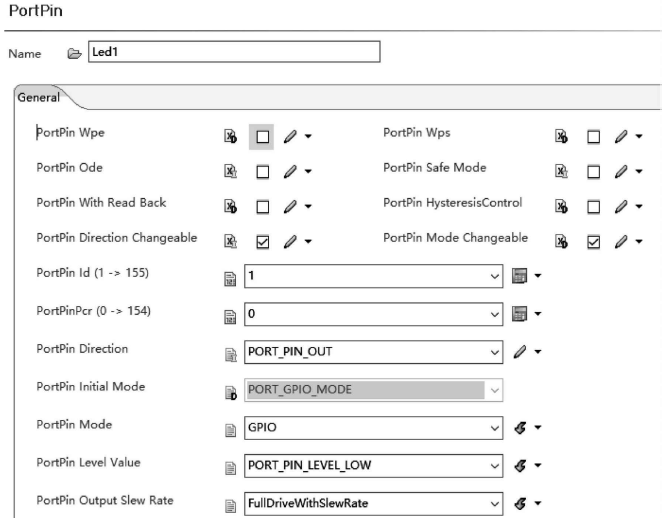Click the config source icon for PortPin Safe Mode
The width and height of the screenshot is (667, 520).
561,171
